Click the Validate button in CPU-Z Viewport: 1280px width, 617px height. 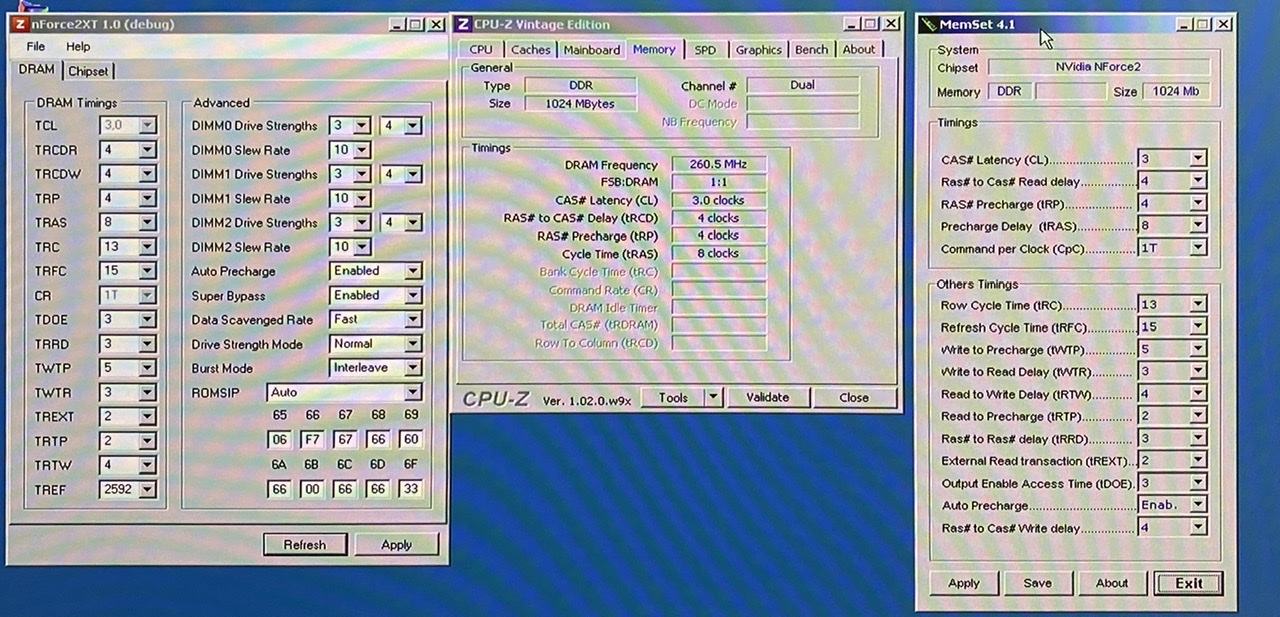(x=767, y=397)
